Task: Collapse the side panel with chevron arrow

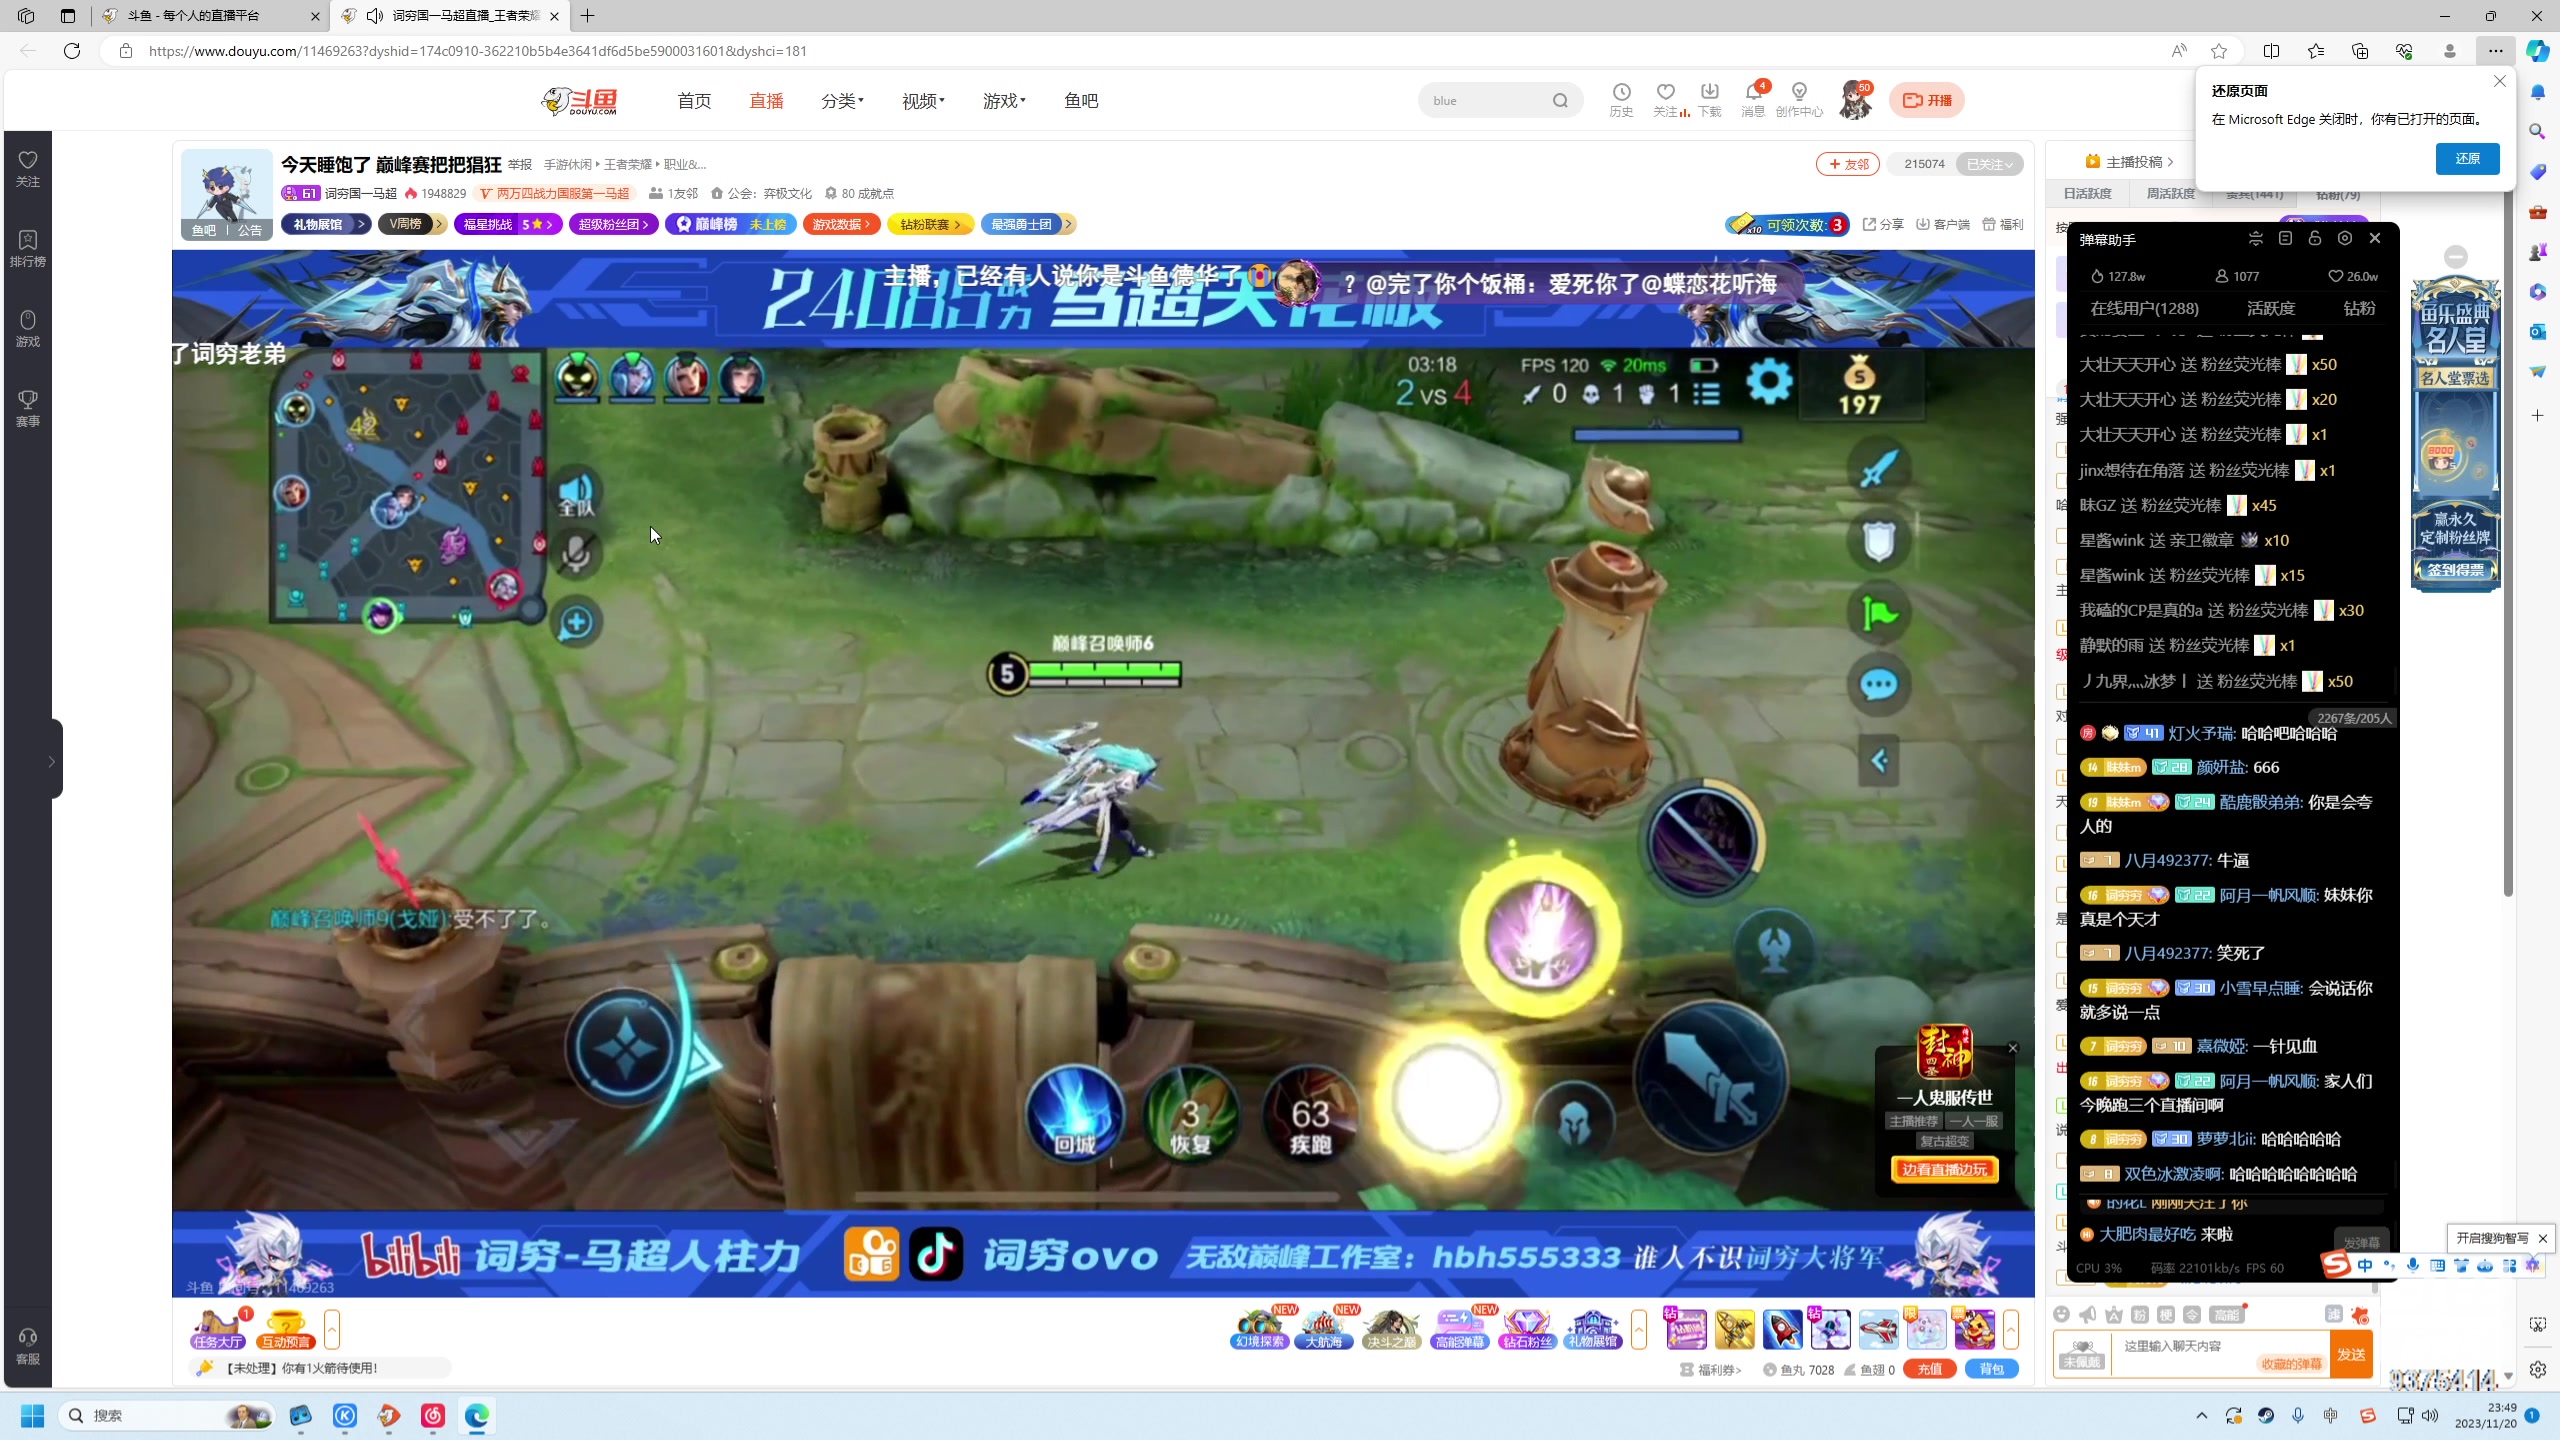Action: click(52, 760)
